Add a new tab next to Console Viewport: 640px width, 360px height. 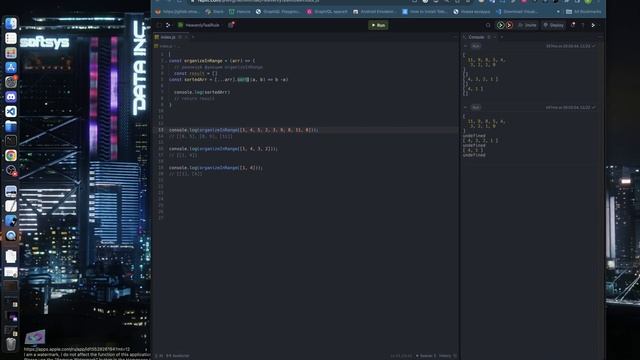[x=502, y=37]
